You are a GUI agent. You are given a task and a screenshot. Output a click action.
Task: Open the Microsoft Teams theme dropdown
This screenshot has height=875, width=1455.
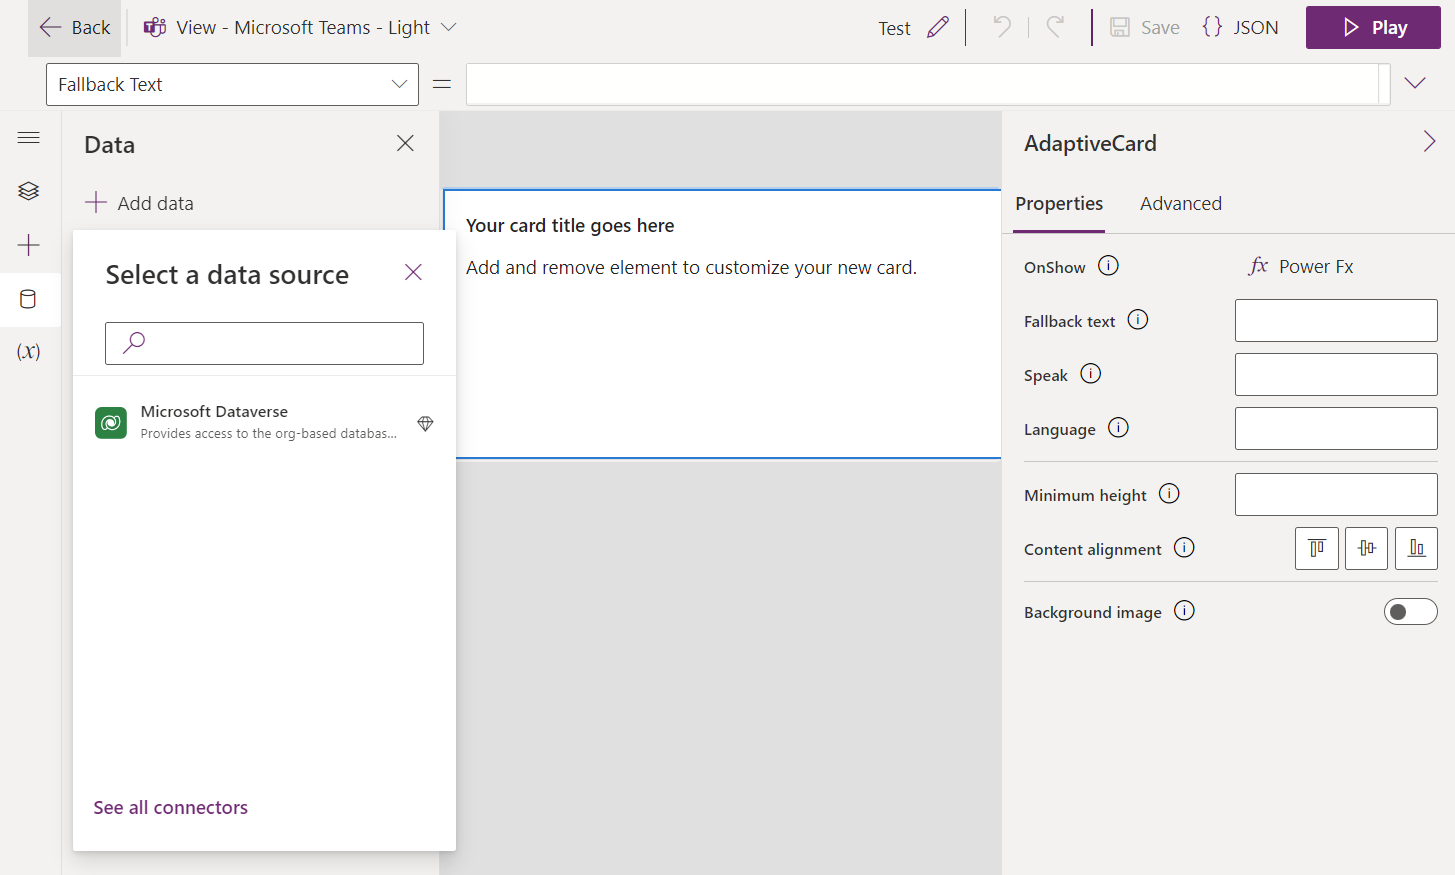447,27
